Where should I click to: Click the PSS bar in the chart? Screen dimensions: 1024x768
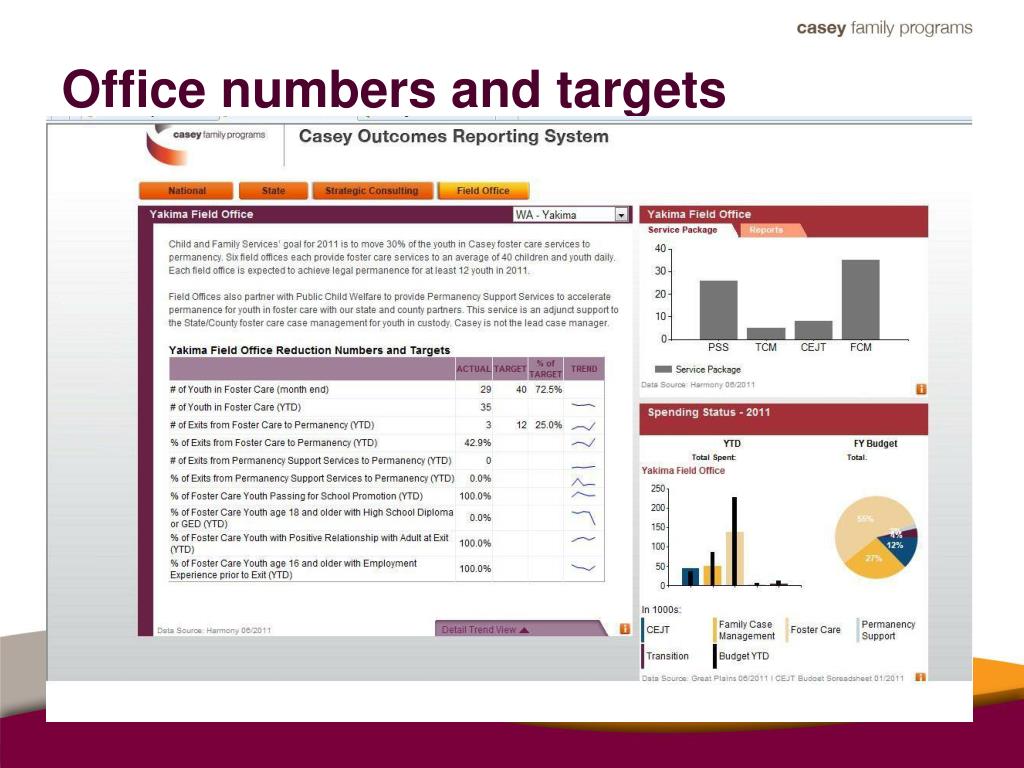[718, 310]
